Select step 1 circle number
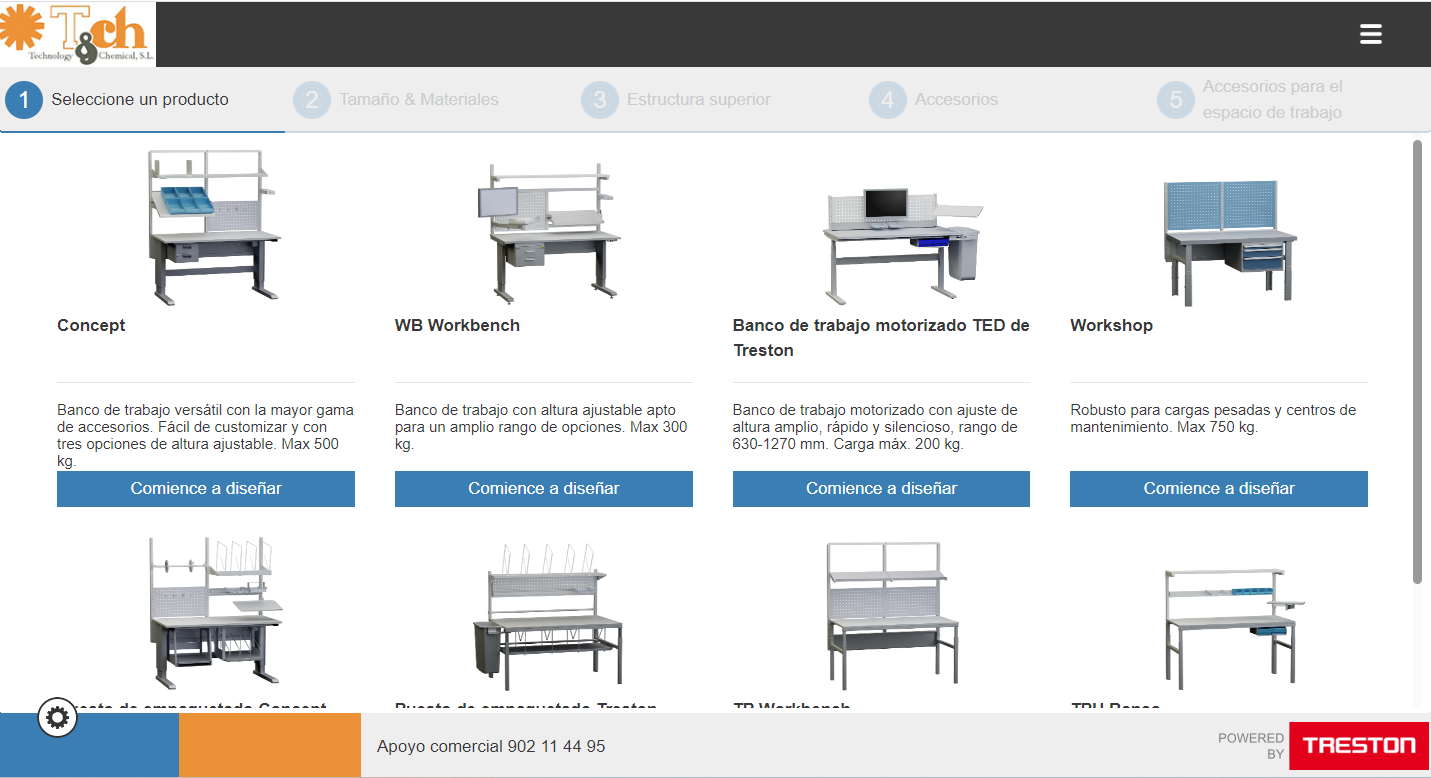The image size is (1431, 778). [24, 100]
